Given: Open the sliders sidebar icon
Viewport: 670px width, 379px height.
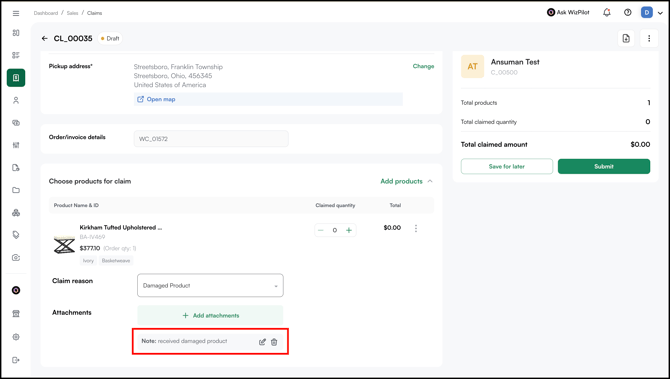Looking at the screenshot, I should [16, 145].
